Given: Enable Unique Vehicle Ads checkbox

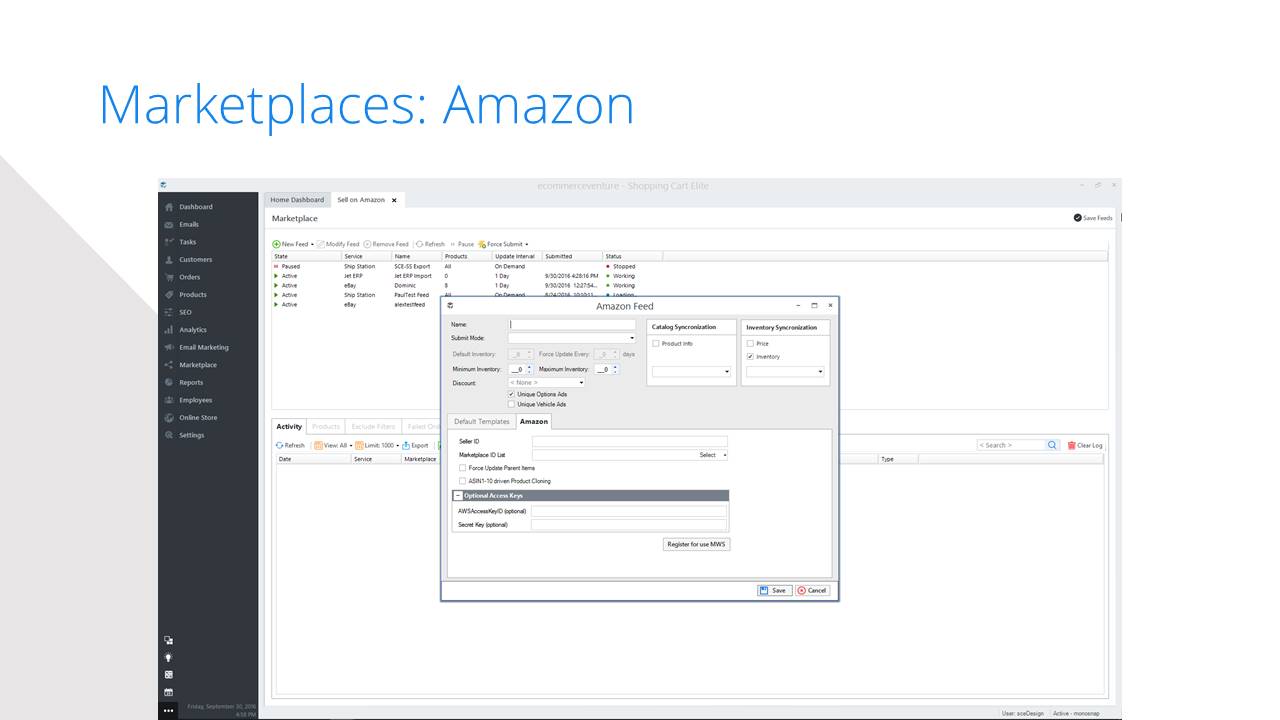Looking at the screenshot, I should tap(512, 404).
